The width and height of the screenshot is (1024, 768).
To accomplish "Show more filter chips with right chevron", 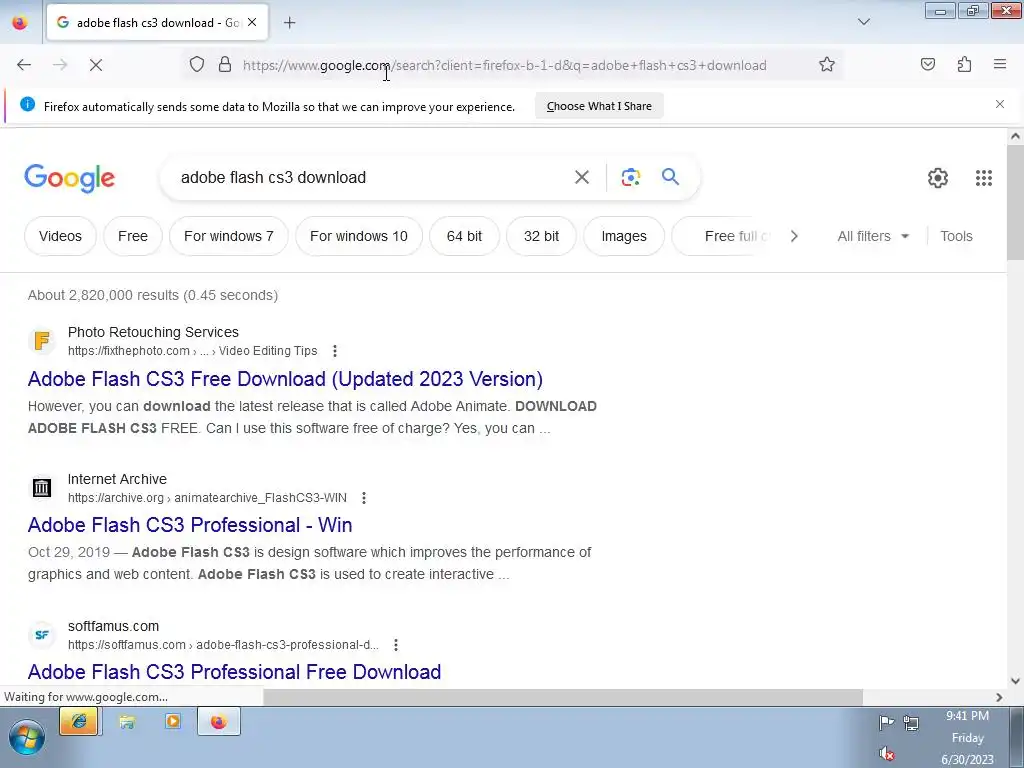I will [794, 236].
